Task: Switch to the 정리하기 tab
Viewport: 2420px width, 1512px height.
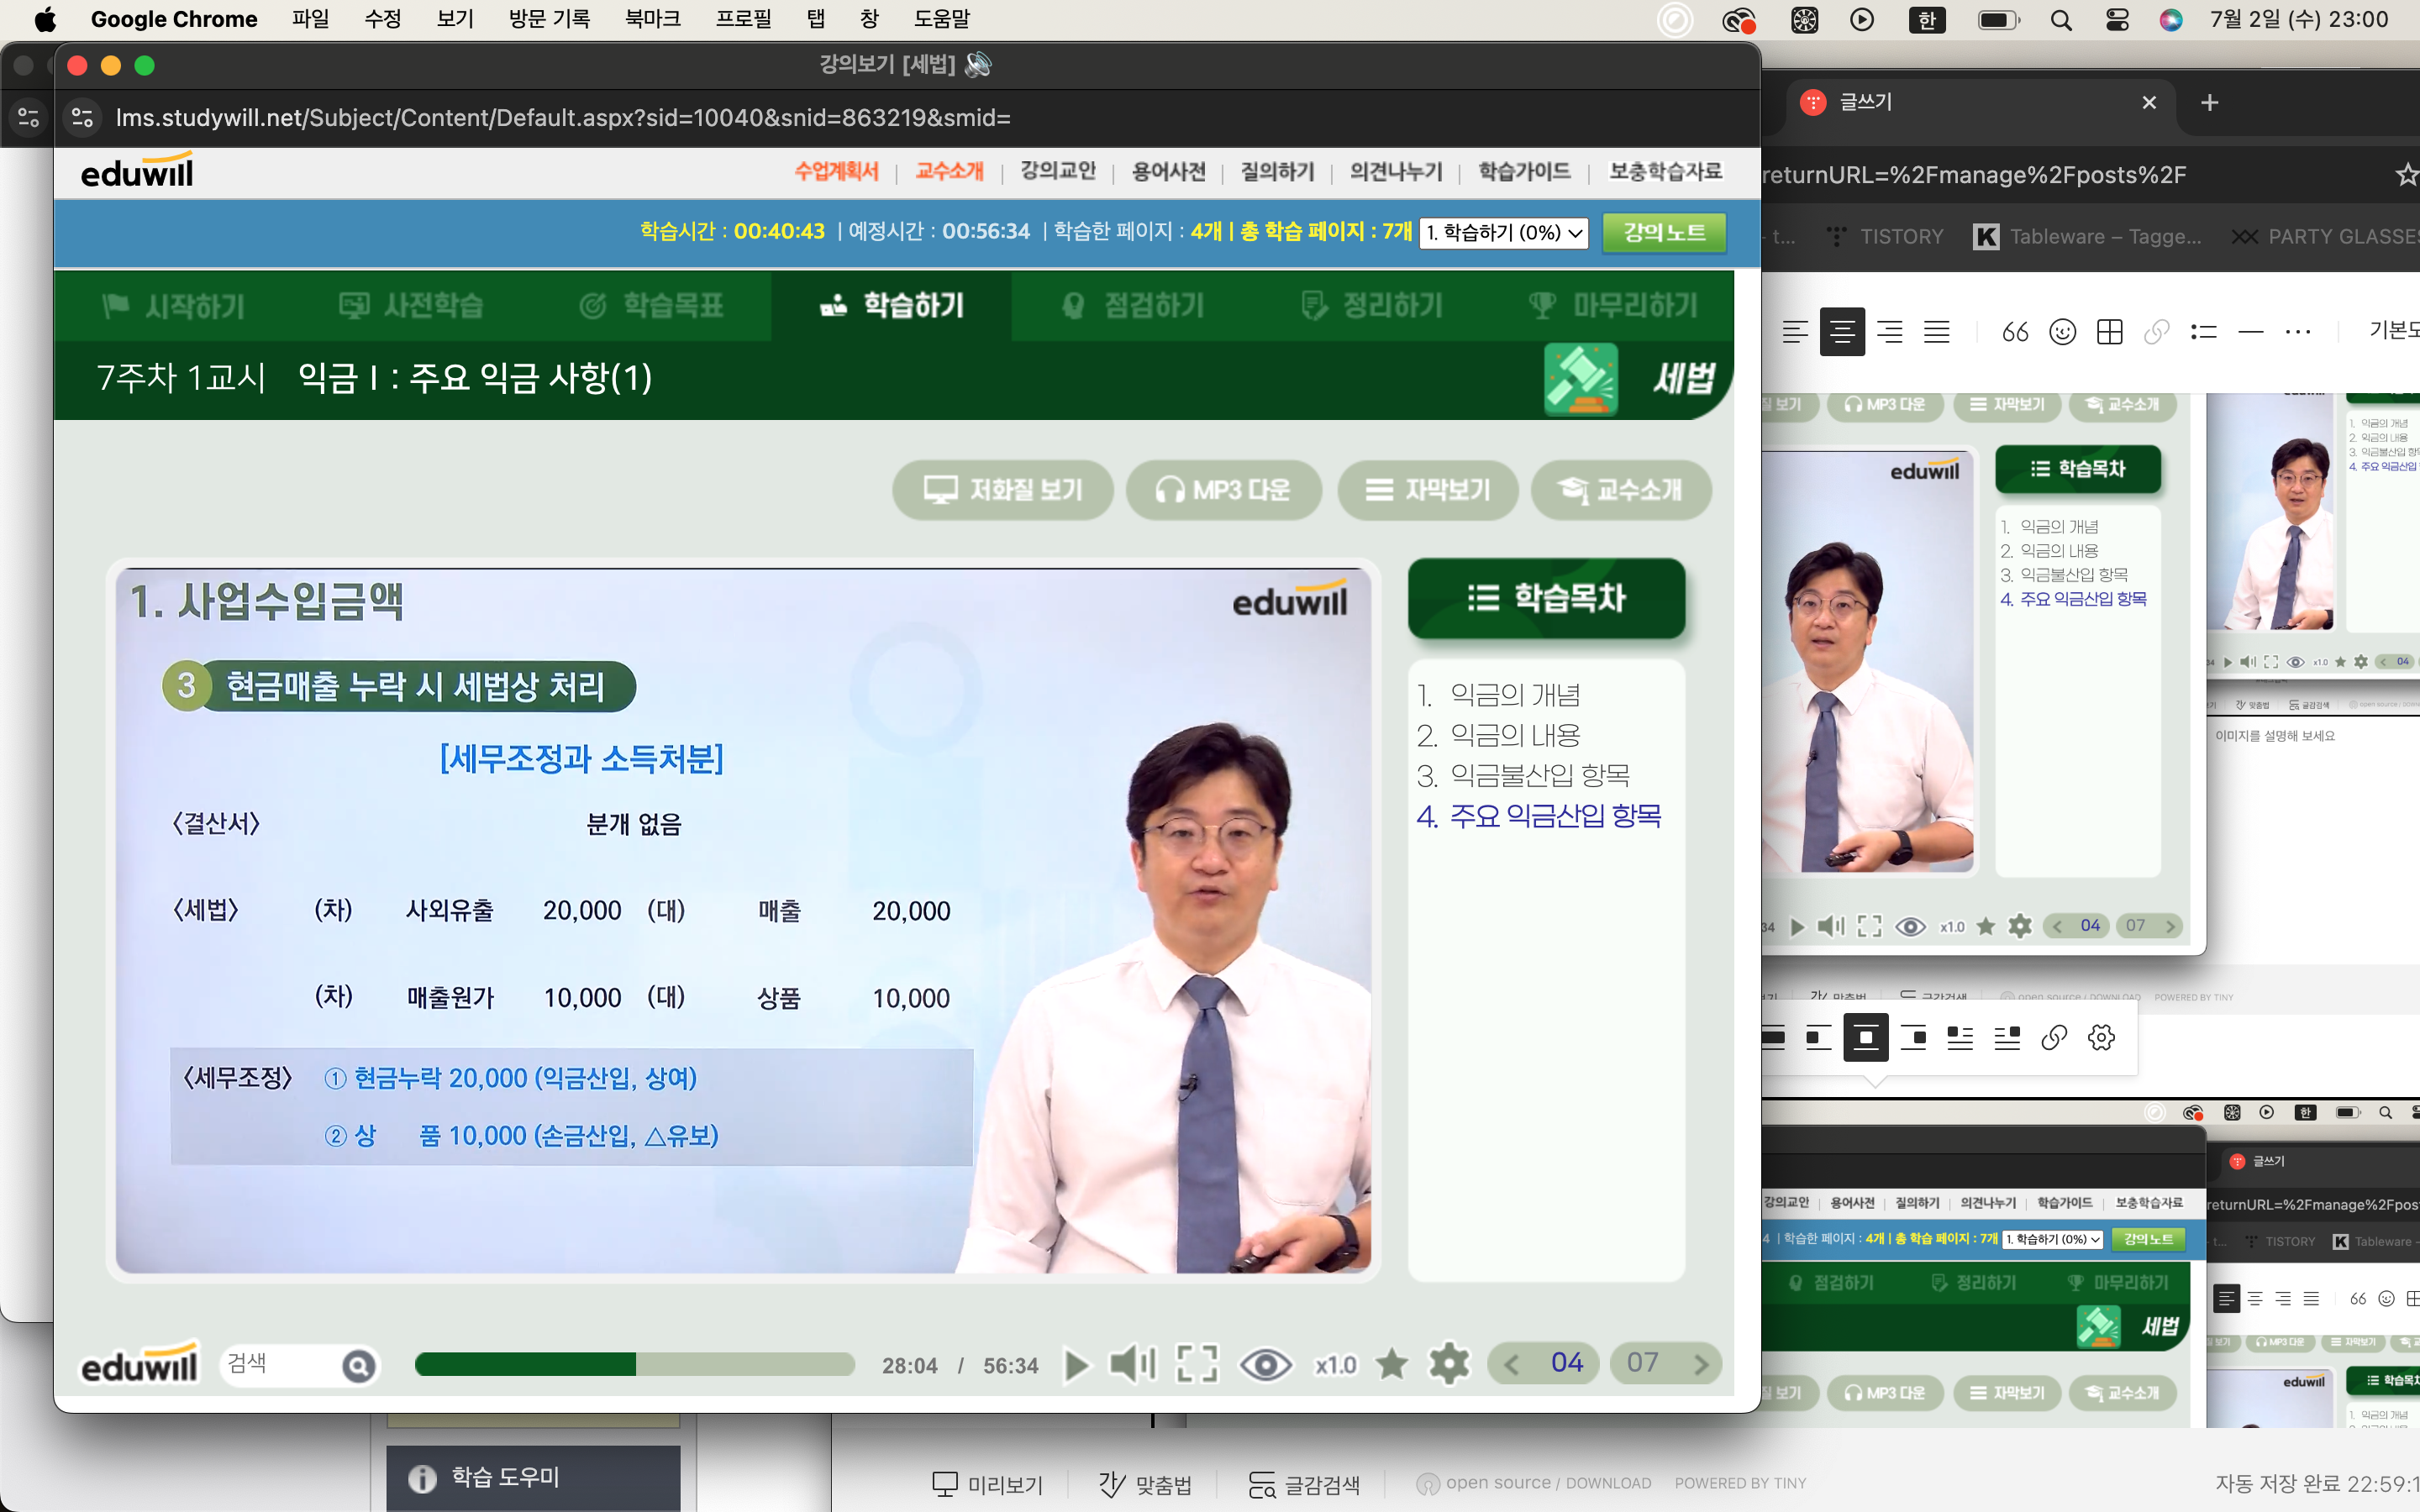Action: tap(1372, 305)
